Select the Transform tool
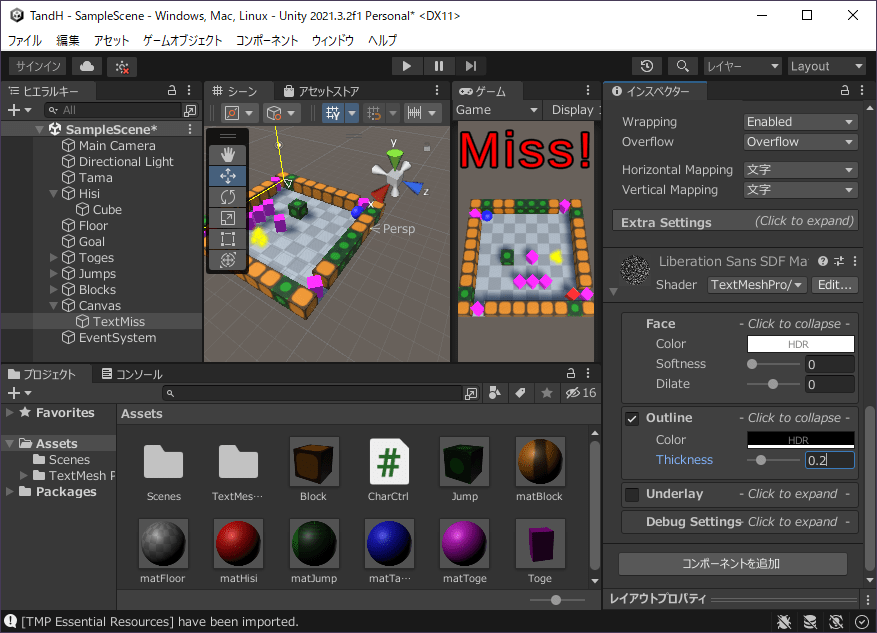The image size is (877, 633). click(228, 260)
